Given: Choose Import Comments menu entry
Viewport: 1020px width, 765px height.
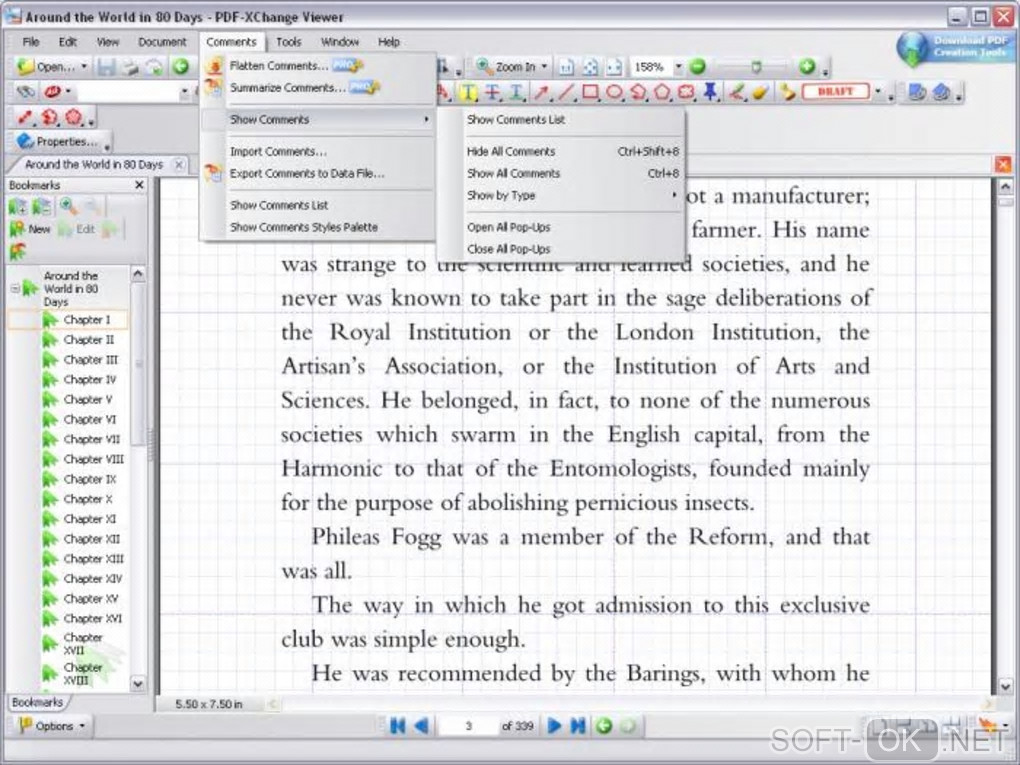Looking at the screenshot, I should (319, 152).
